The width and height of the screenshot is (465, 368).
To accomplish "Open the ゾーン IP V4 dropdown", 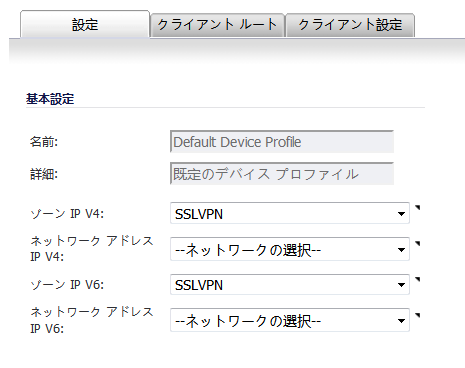I will pos(290,213).
